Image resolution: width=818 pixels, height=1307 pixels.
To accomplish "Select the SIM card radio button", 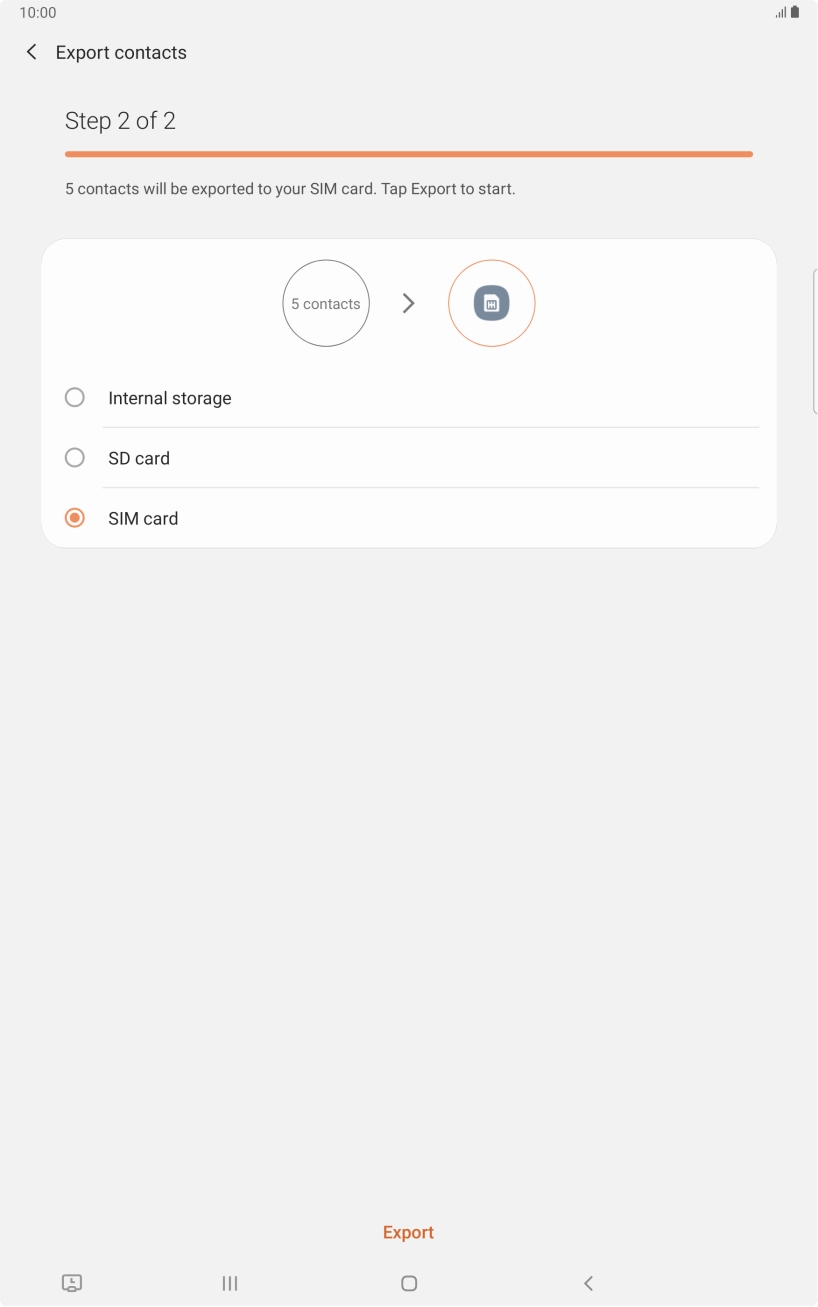I will (x=75, y=518).
